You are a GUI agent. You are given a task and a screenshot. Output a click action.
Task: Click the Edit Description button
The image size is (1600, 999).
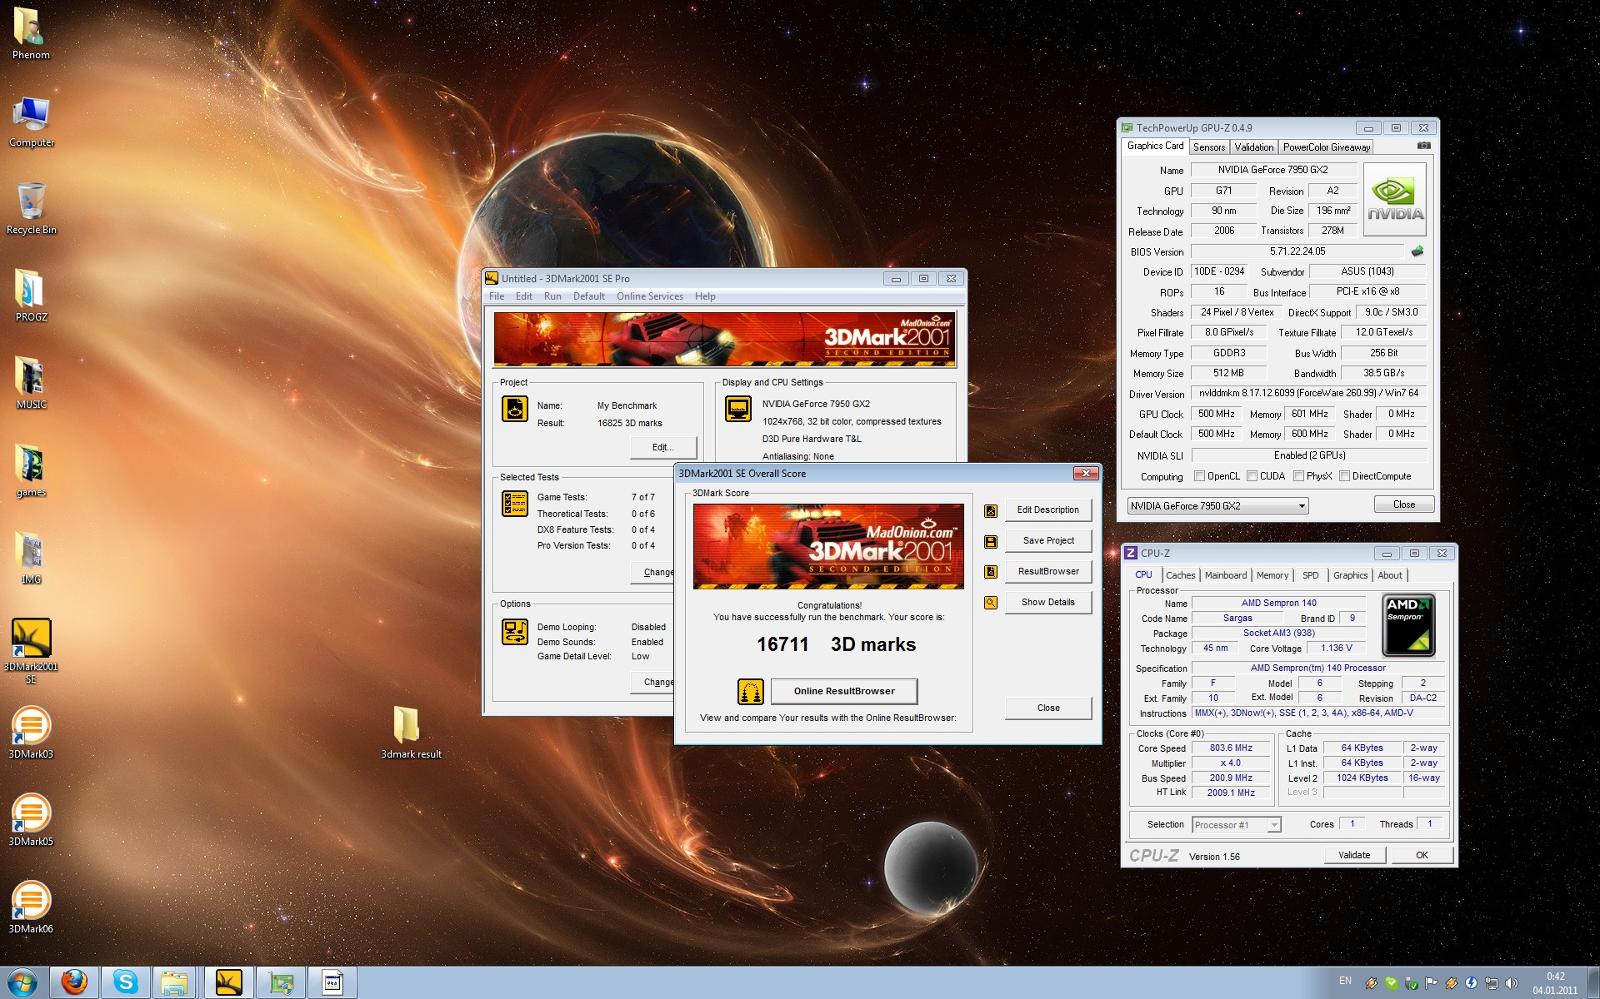(1048, 510)
